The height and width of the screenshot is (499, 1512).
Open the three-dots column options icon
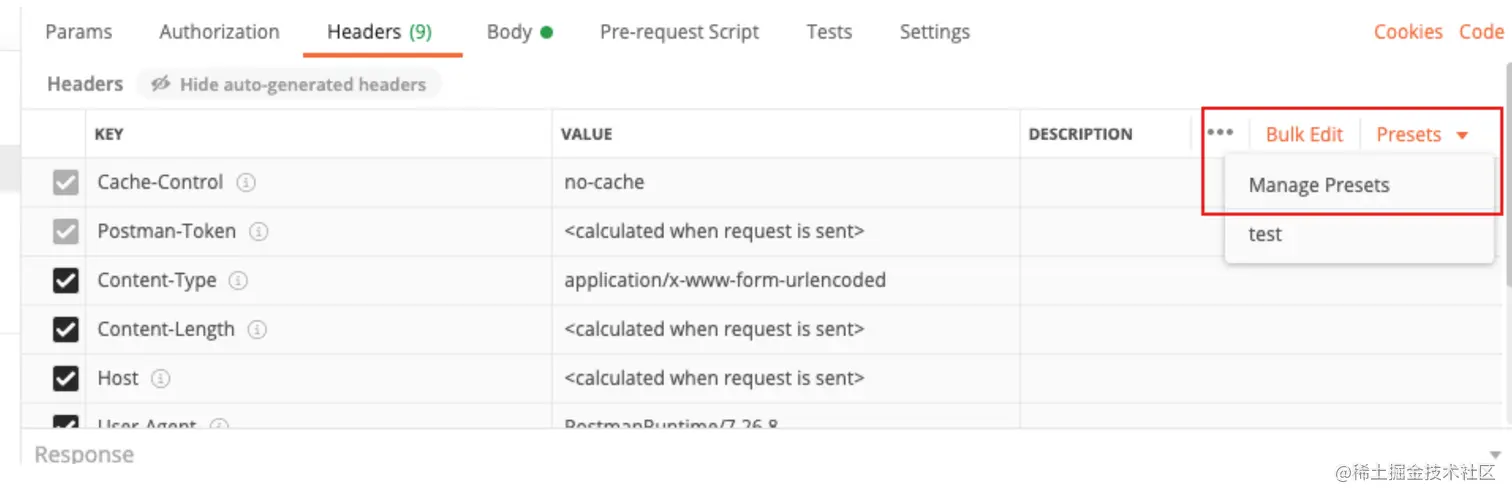1220,133
